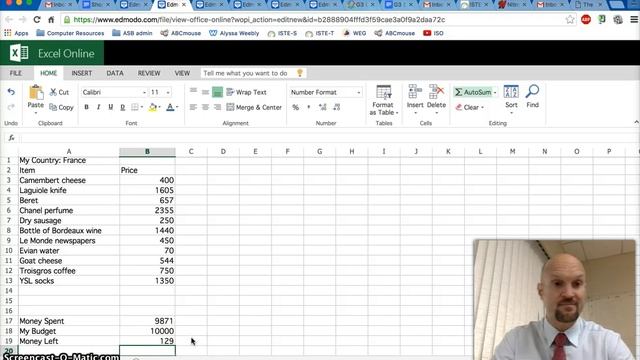The height and width of the screenshot is (360, 640).
Task: Switch to the DATA tab
Action: (x=115, y=73)
